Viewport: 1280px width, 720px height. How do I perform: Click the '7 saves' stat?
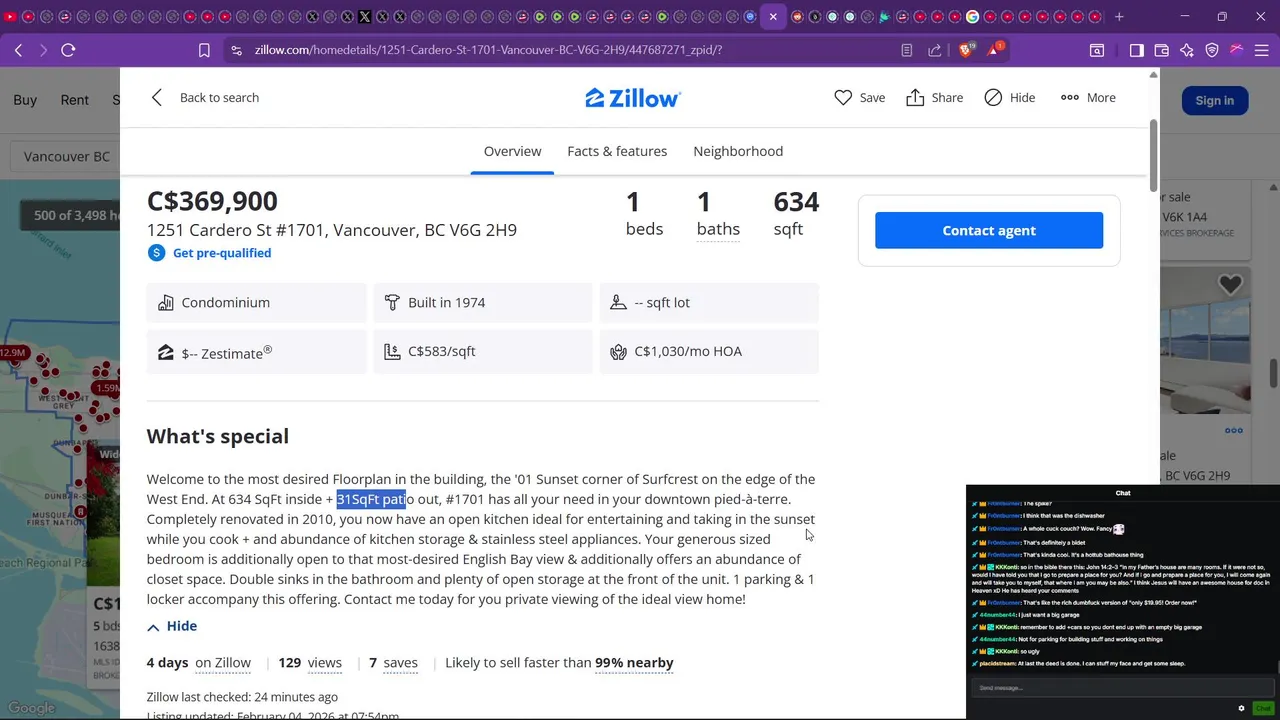[393, 662]
